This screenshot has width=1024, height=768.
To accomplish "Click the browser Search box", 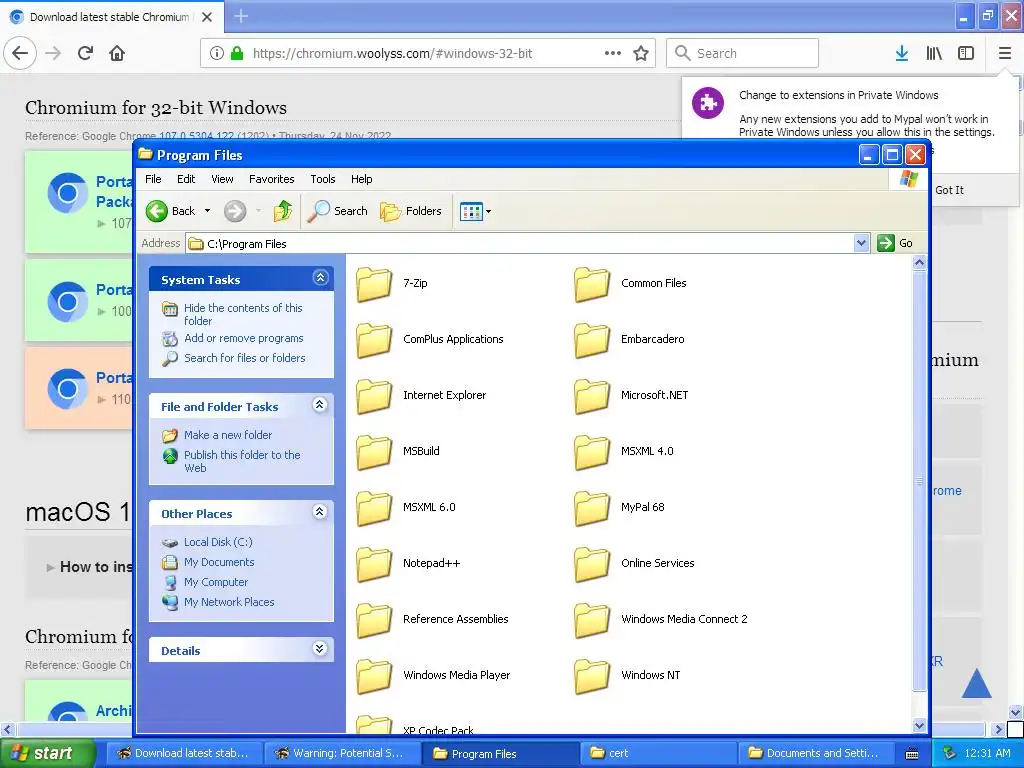I will (x=743, y=53).
